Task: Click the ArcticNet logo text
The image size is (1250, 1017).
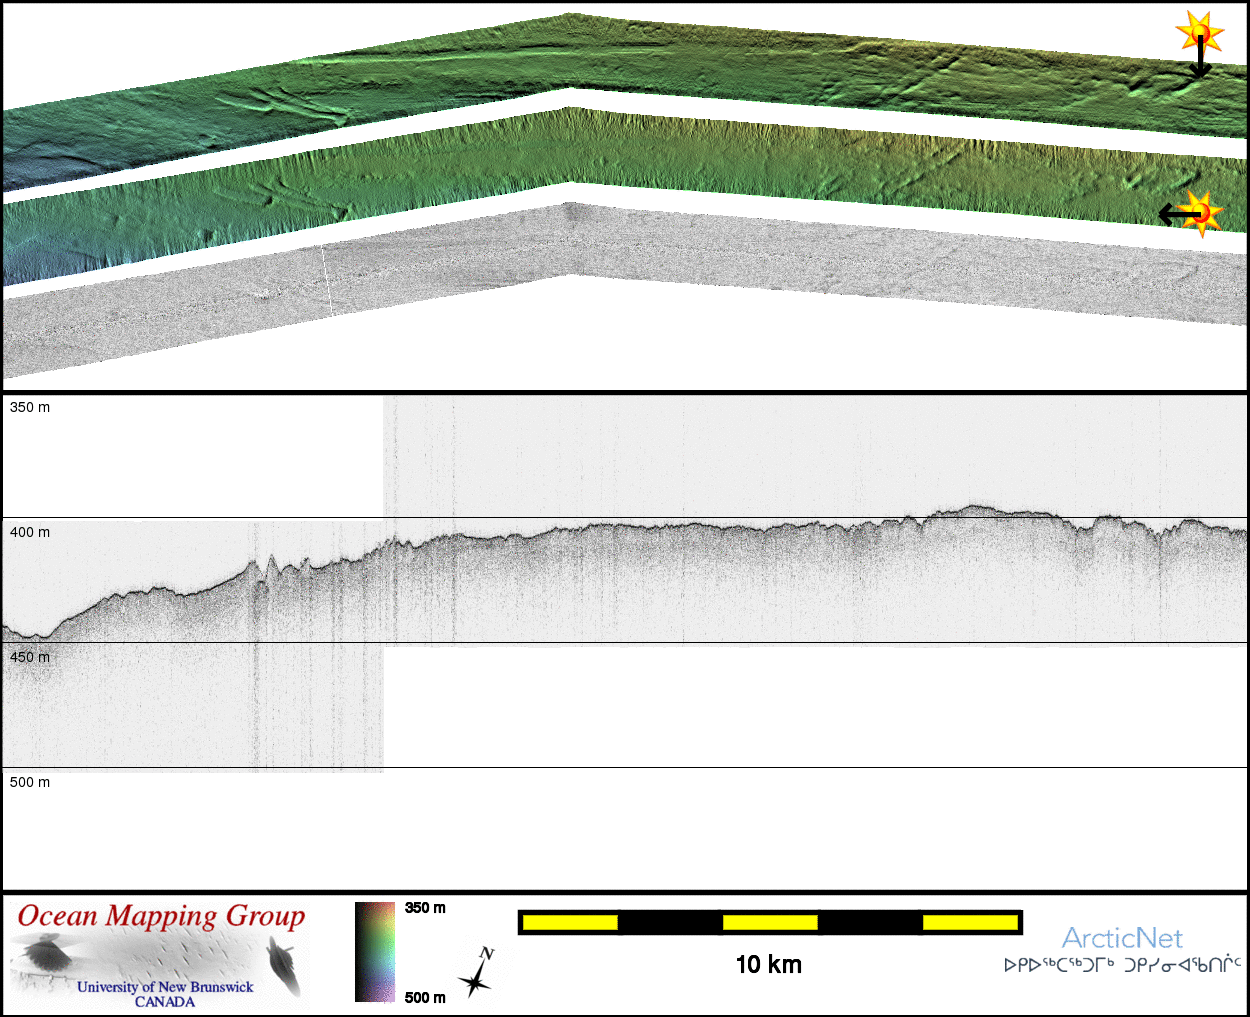Action: point(1122,938)
